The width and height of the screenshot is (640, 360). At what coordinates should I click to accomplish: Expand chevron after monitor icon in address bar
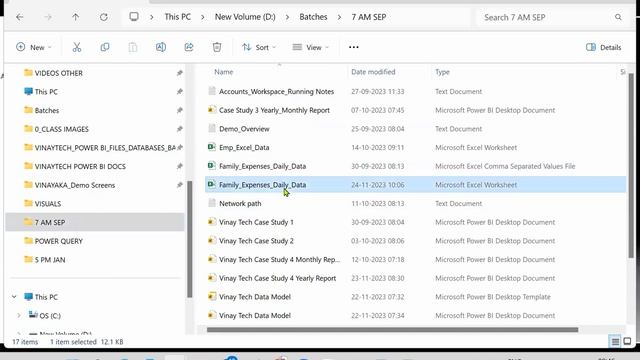[x=151, y=17]
